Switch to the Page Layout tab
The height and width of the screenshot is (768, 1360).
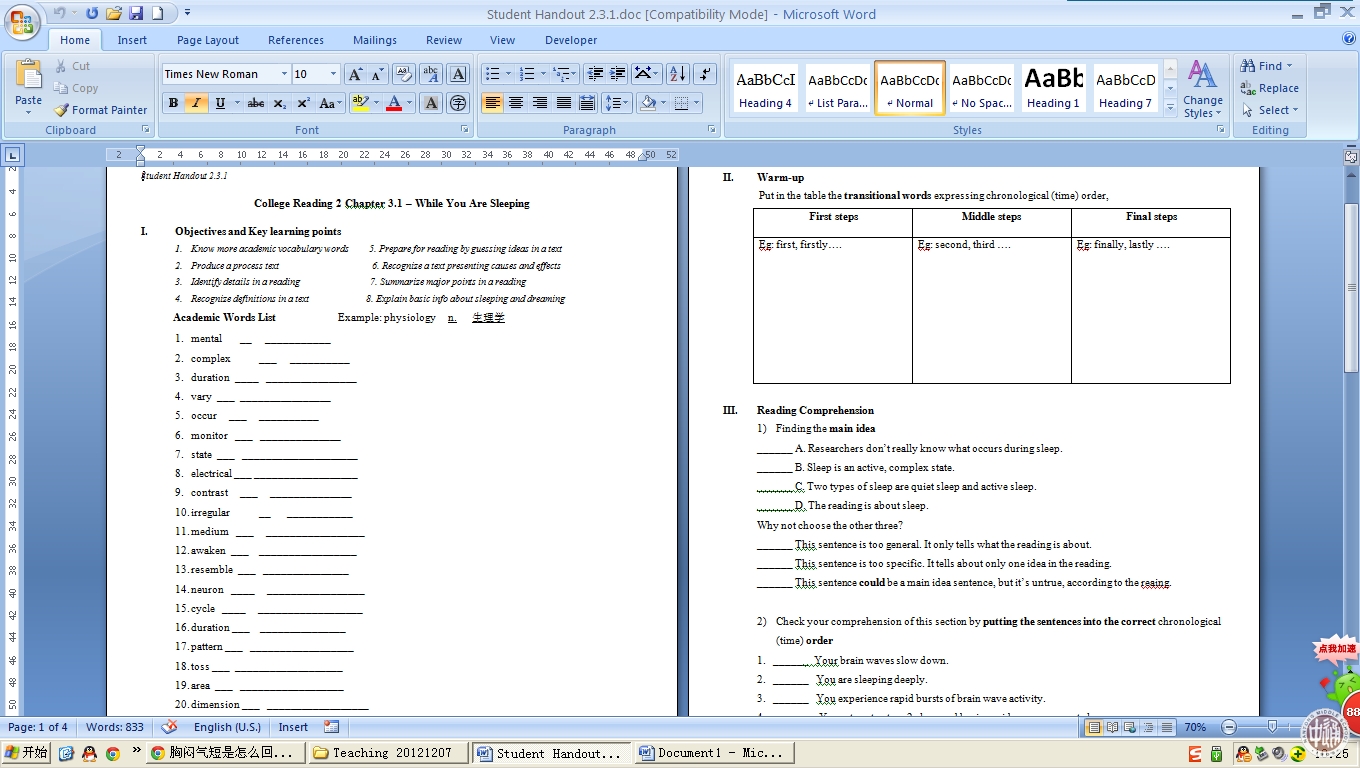[208, 40]
